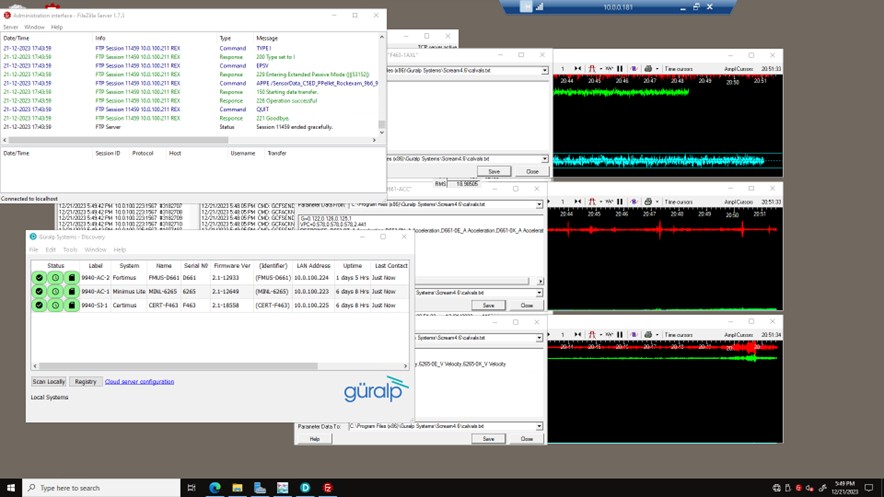Open dropdown arrow beside the printer icon

coord(656,69)
